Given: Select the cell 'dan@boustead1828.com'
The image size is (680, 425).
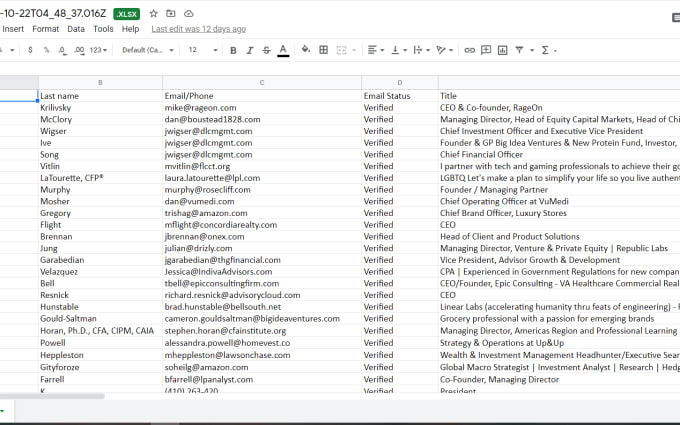Looking at the screenshot, I should (x=262, y=119).
